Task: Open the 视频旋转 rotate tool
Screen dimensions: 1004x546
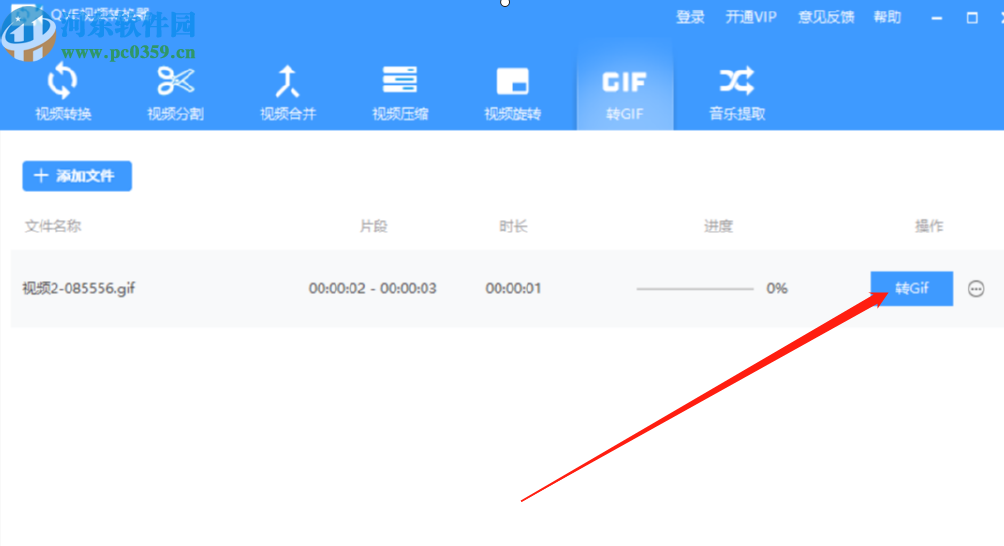Action: click(x=512, y=92)
